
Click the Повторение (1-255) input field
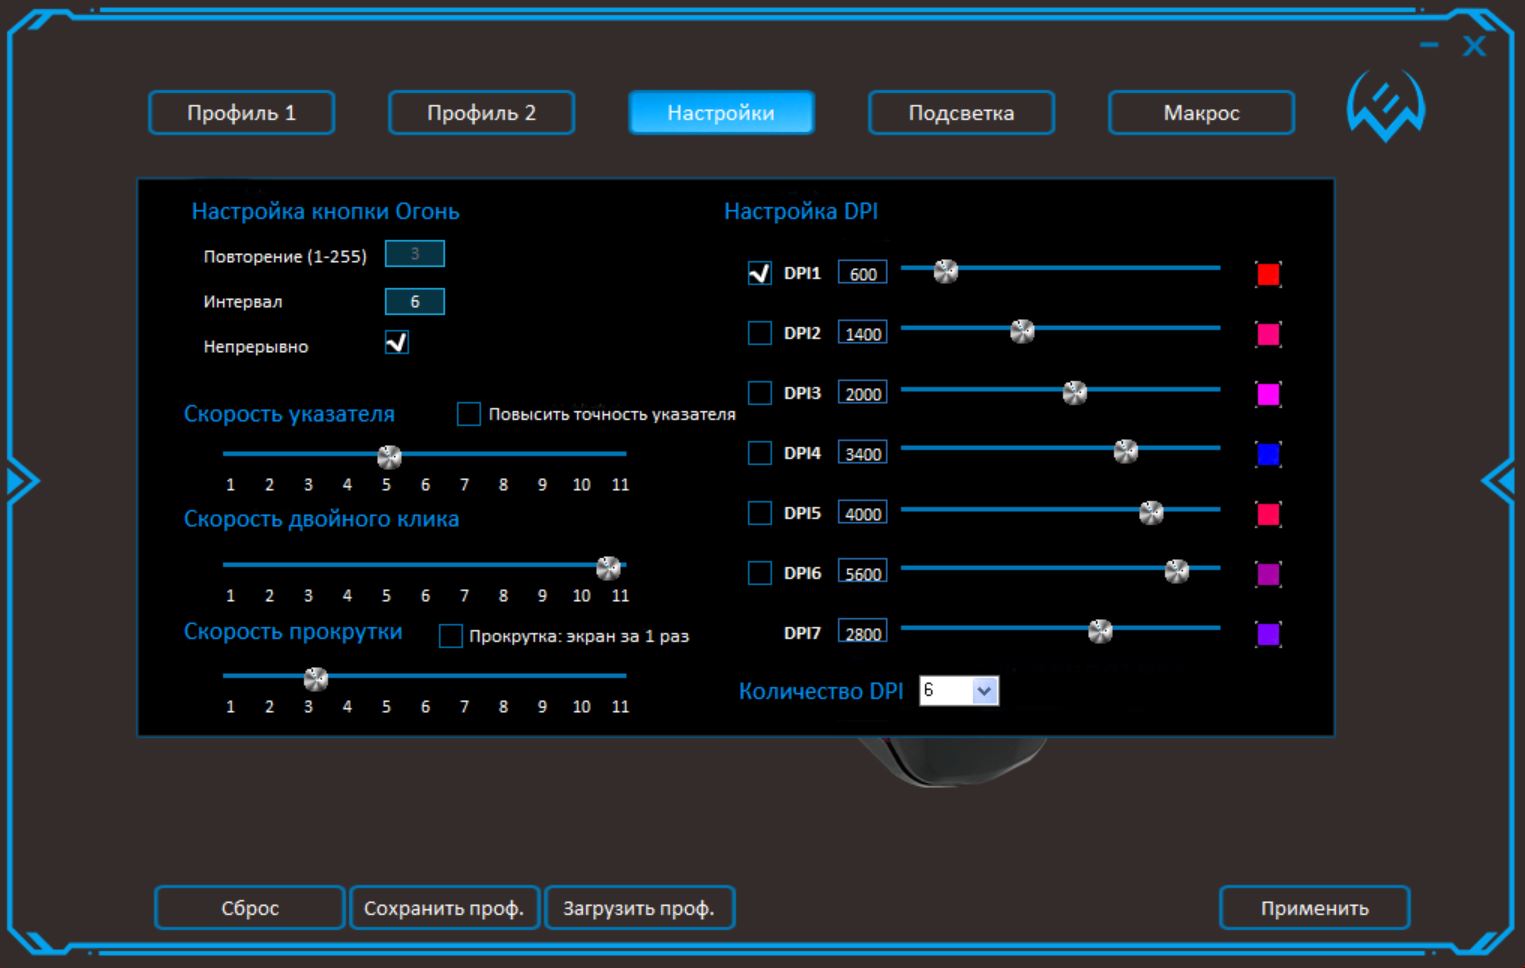click(x=415, y=254)
